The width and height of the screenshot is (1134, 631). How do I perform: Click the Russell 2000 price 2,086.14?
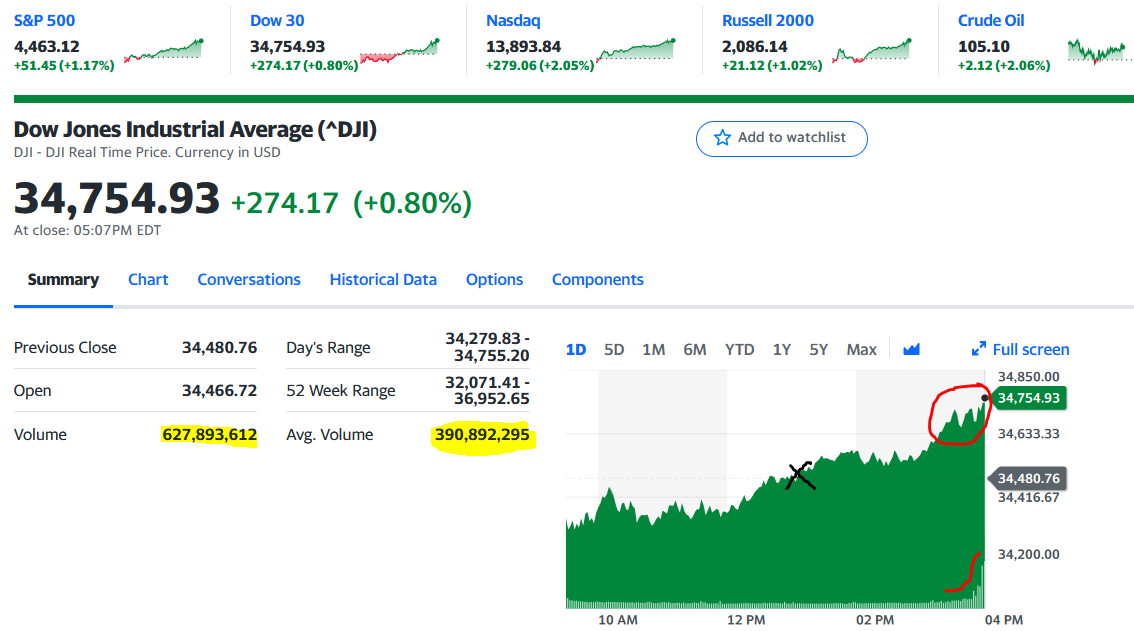pos(754,47)
